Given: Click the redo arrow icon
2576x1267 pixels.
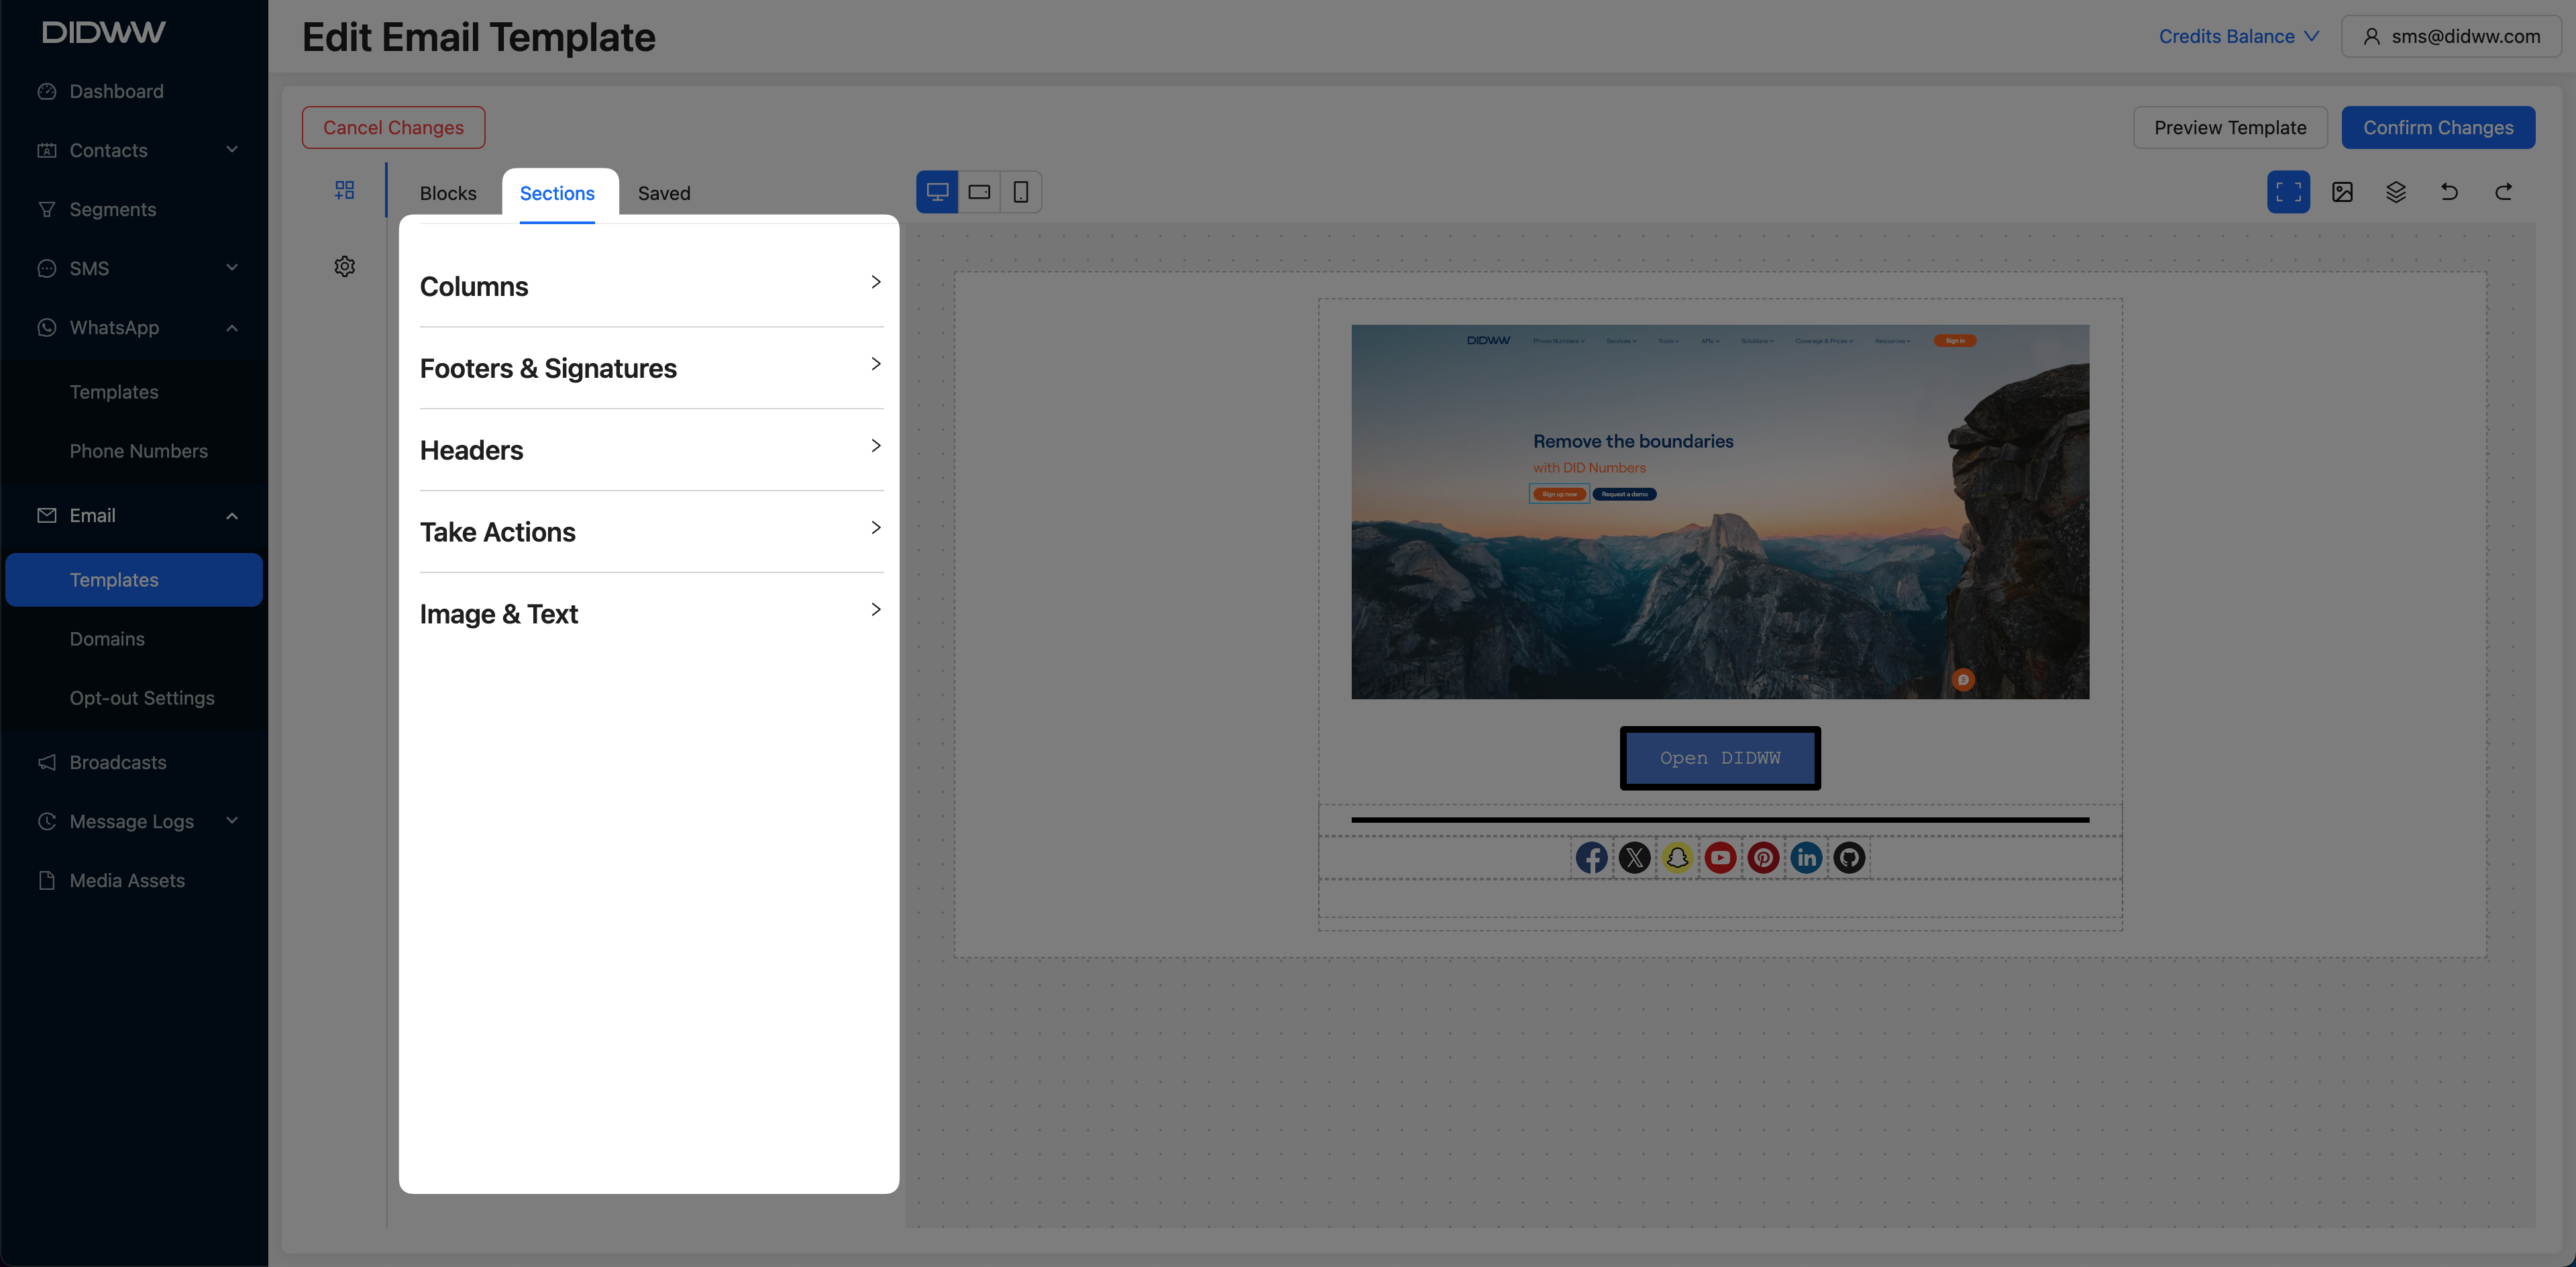Looking at the screenshot, I should [2503, 192].
